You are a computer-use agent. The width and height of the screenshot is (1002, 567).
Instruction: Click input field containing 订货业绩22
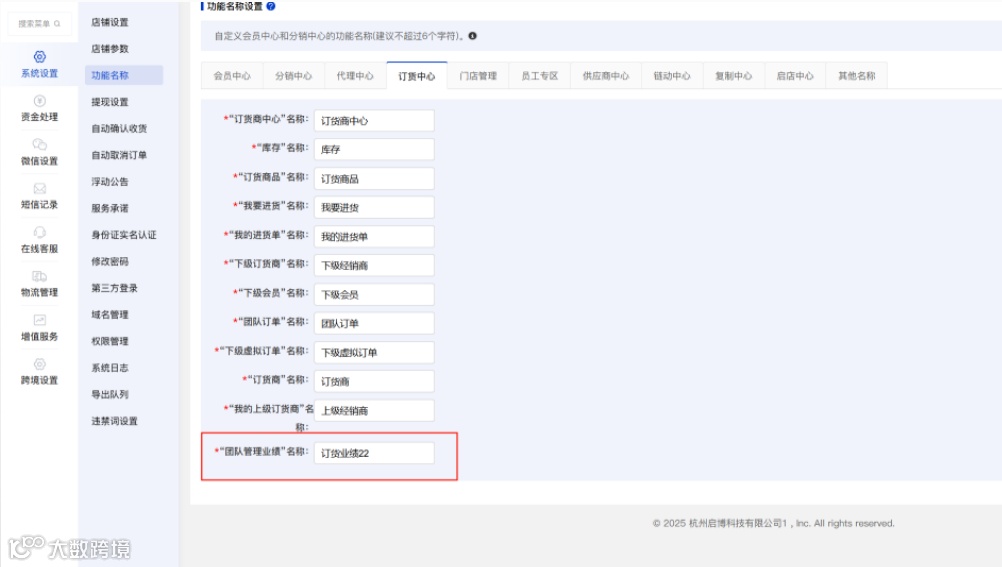click(374, 453)
